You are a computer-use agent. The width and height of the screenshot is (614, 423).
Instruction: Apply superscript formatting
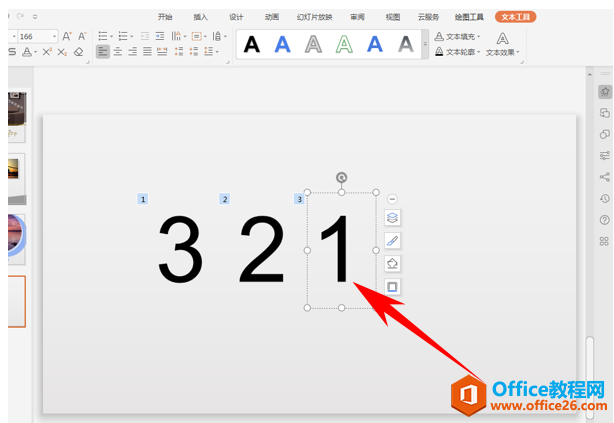(x=47, y=51)
